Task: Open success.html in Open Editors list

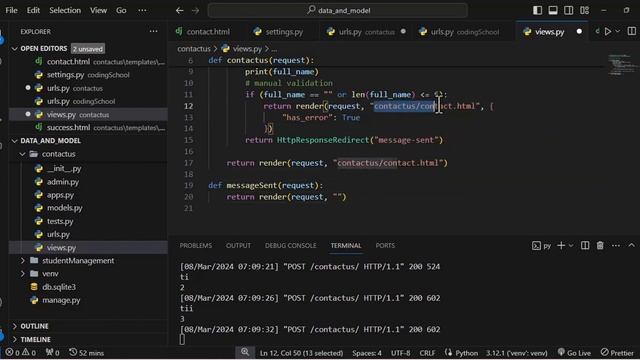Action: 88,128
